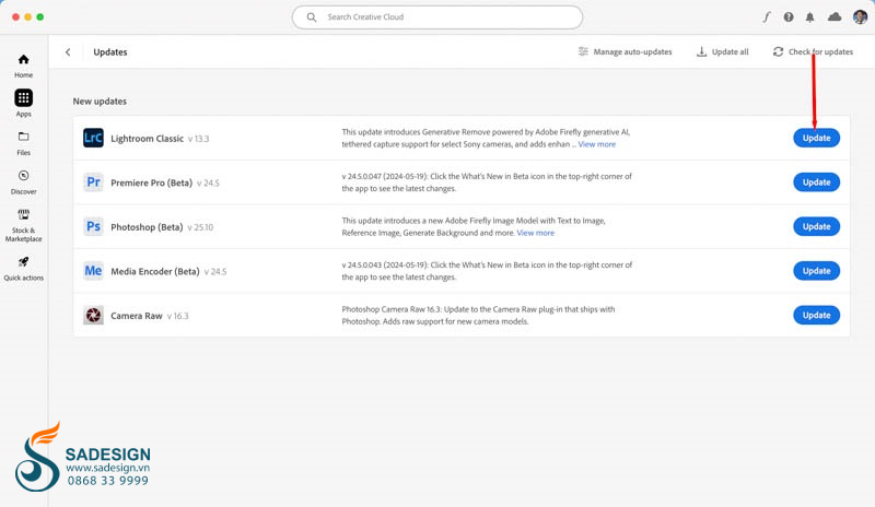Screen dimensions: 875x507
Task: Open Files in the sidebar
Action: pos(23,143)
